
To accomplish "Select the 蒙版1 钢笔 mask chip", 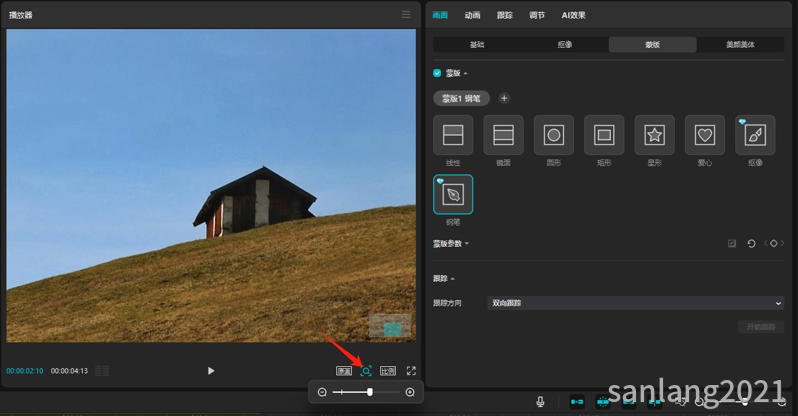I will click(x=461, y=98).
